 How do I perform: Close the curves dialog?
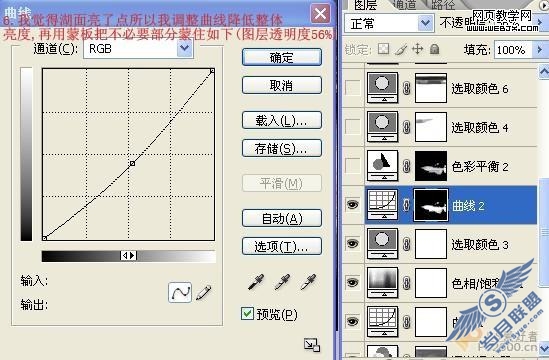[320, 14]
